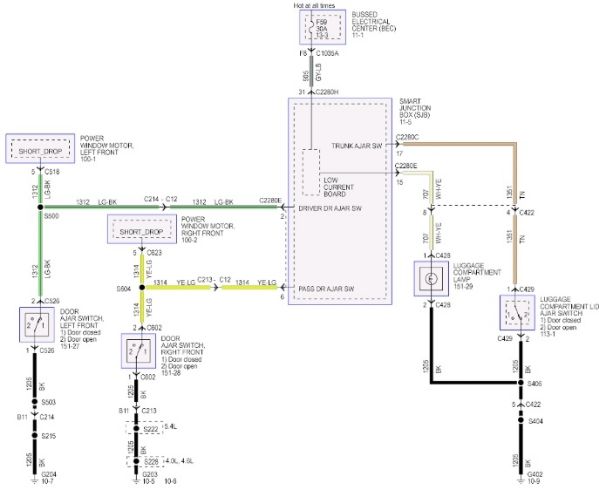
Task: Select 'LUGGAGE COMPARTMENT LID AJAR SWITCH' label
Action: [569, 306]
